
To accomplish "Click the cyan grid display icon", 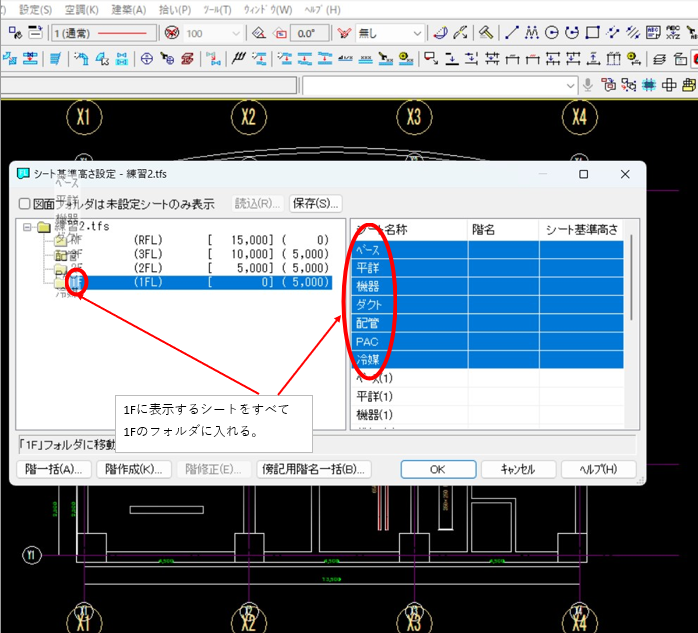I will (649, 85).
